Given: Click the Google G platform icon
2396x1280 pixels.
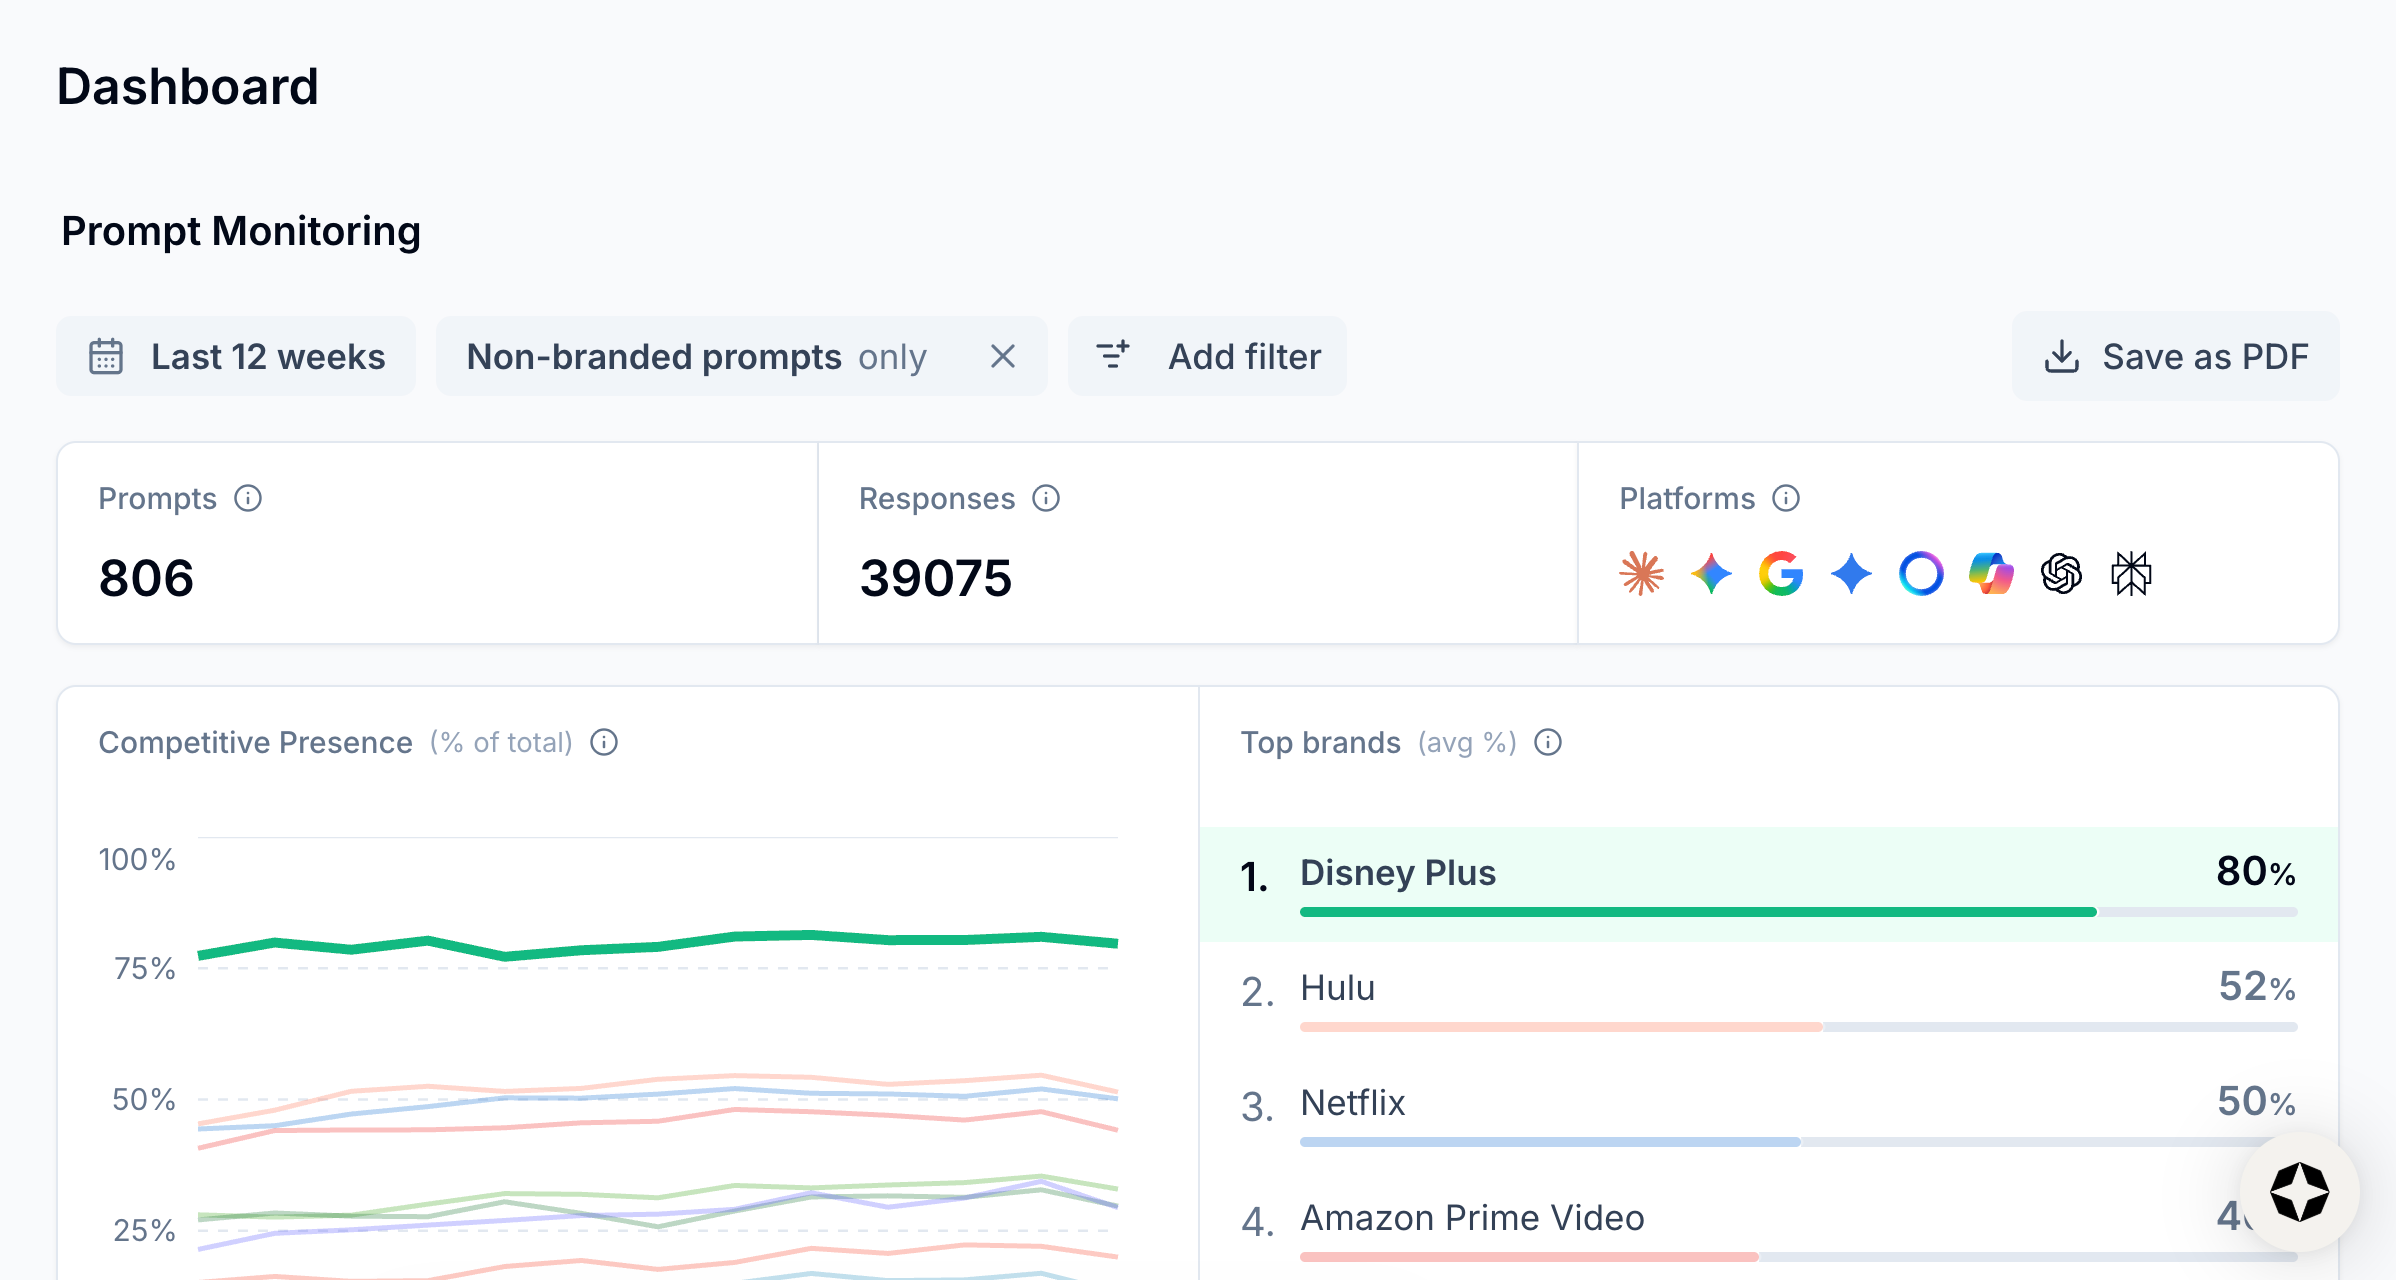Looking at the screenshot, I should click(x=1781, y=574).
